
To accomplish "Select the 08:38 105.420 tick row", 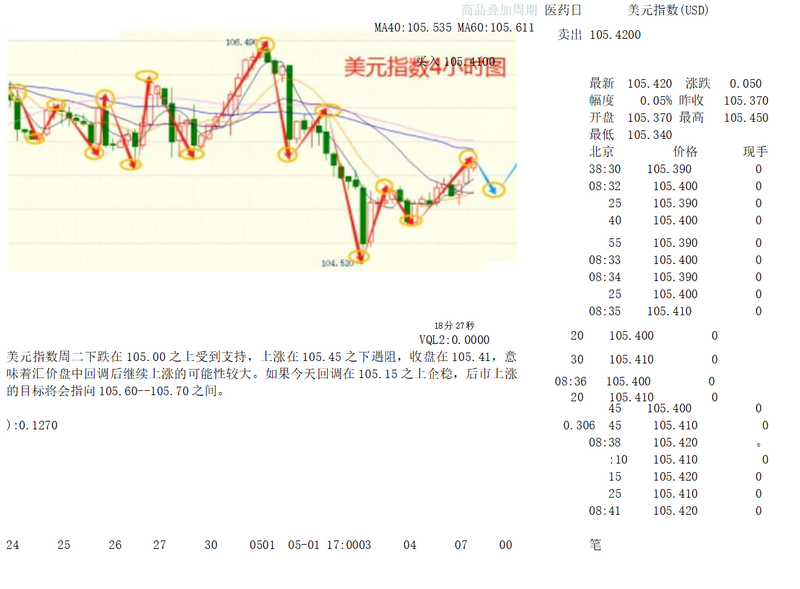I will click(676, 443).
